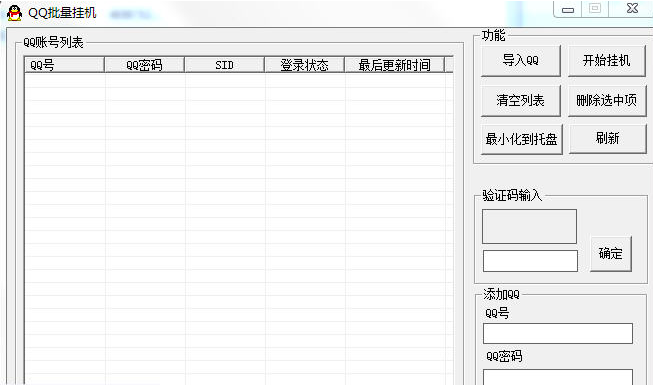The height and width of the screenshot is (385, 653).
Task: Click 最小化到托盘 to minimize to tray
Action: coord(521,139)
